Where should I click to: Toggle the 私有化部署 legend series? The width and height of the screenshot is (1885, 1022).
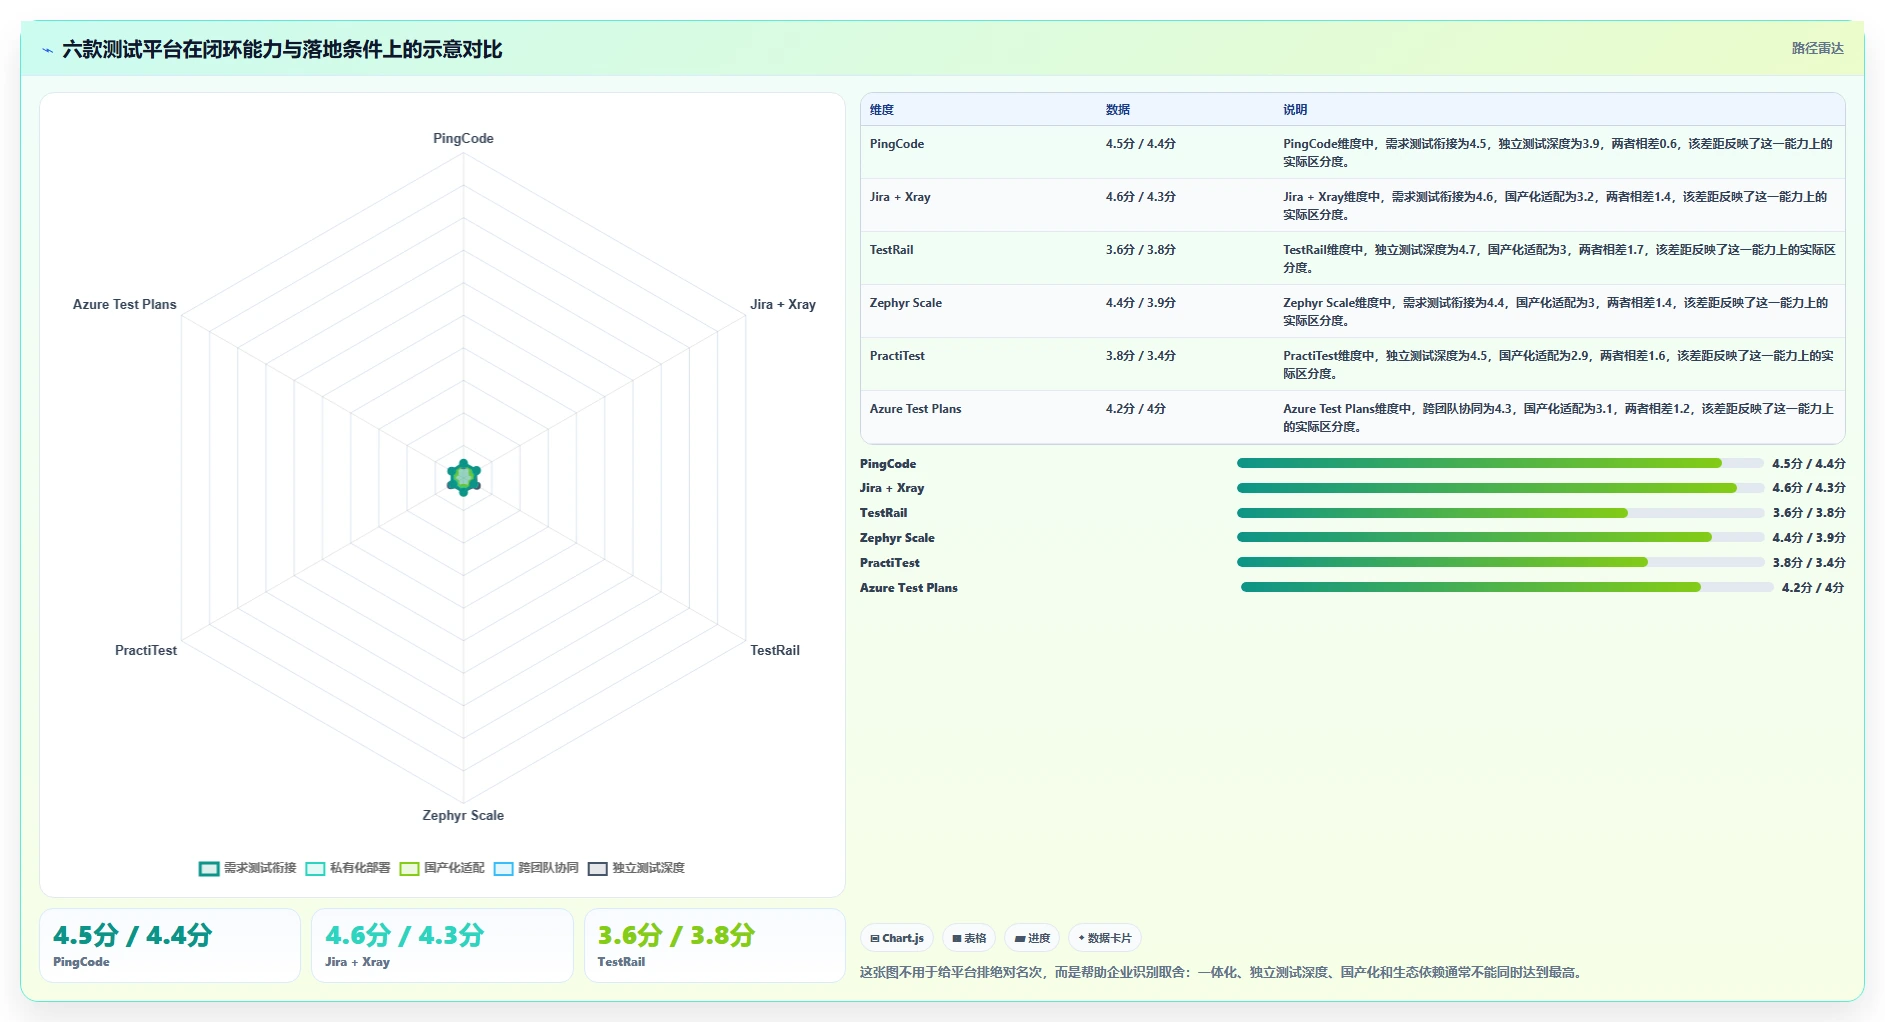point(347,868)
